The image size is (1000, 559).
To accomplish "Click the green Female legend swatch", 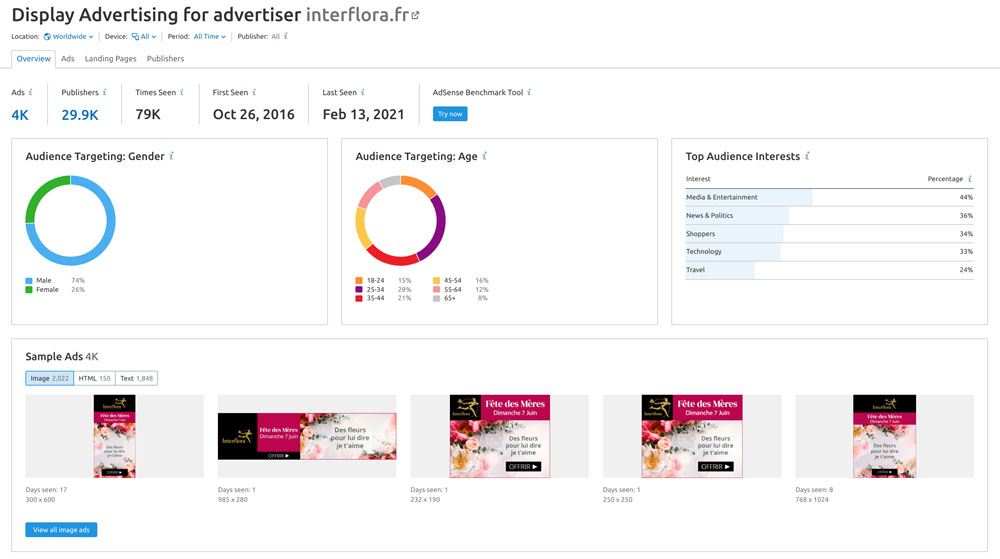I will 29,289.
